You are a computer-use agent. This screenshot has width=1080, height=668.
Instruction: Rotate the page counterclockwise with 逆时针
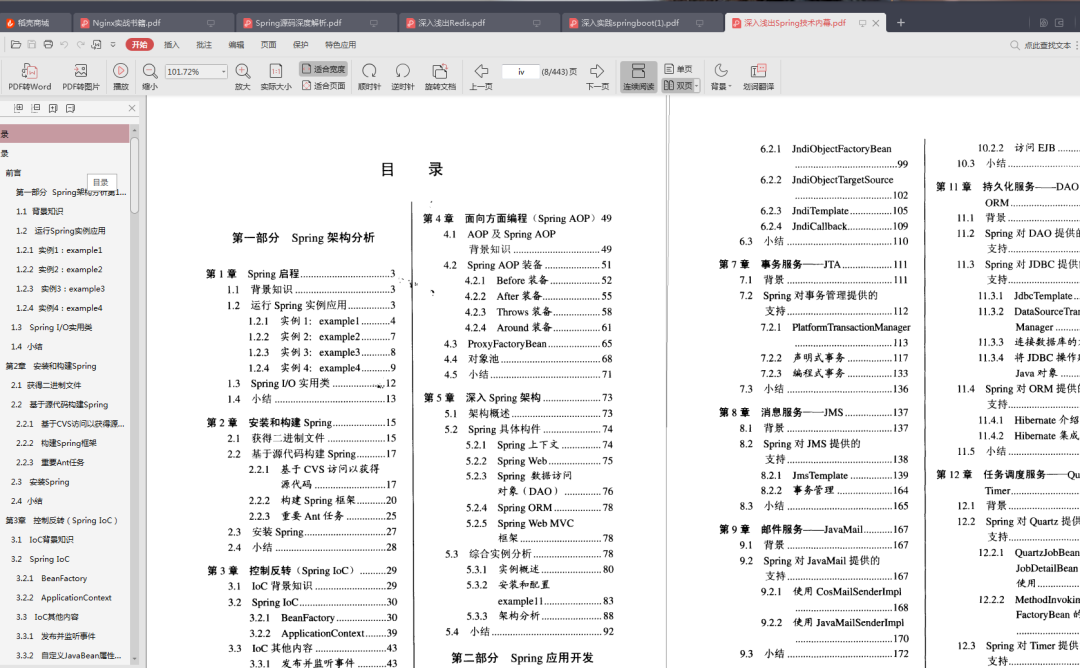(x=402, y=76)
